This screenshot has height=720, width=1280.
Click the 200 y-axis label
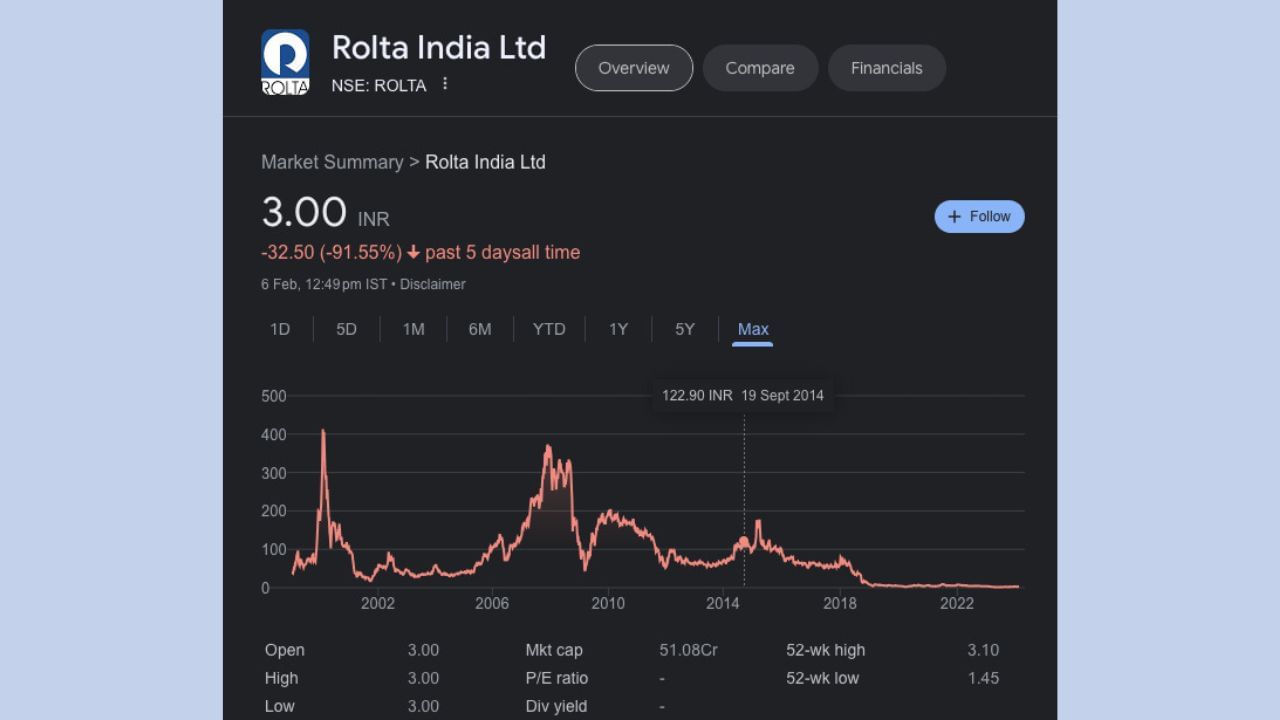pyautogui.click(x=274, y=511)
